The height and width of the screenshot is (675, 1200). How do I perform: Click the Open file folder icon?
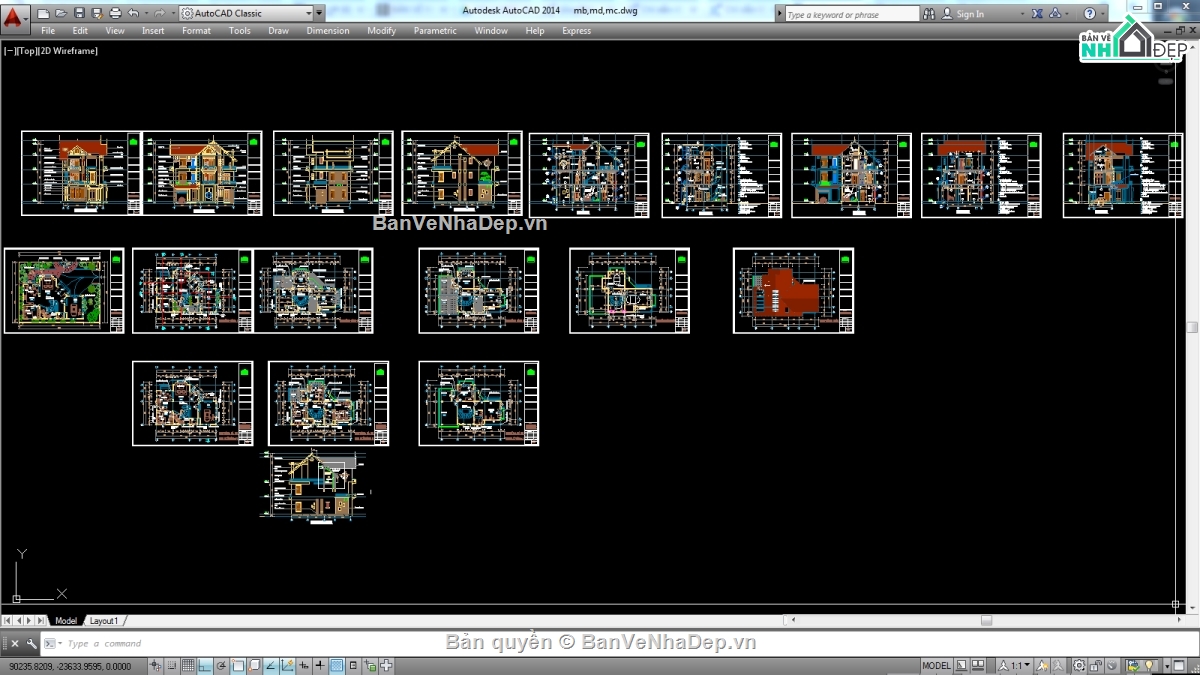pos(61,14)
